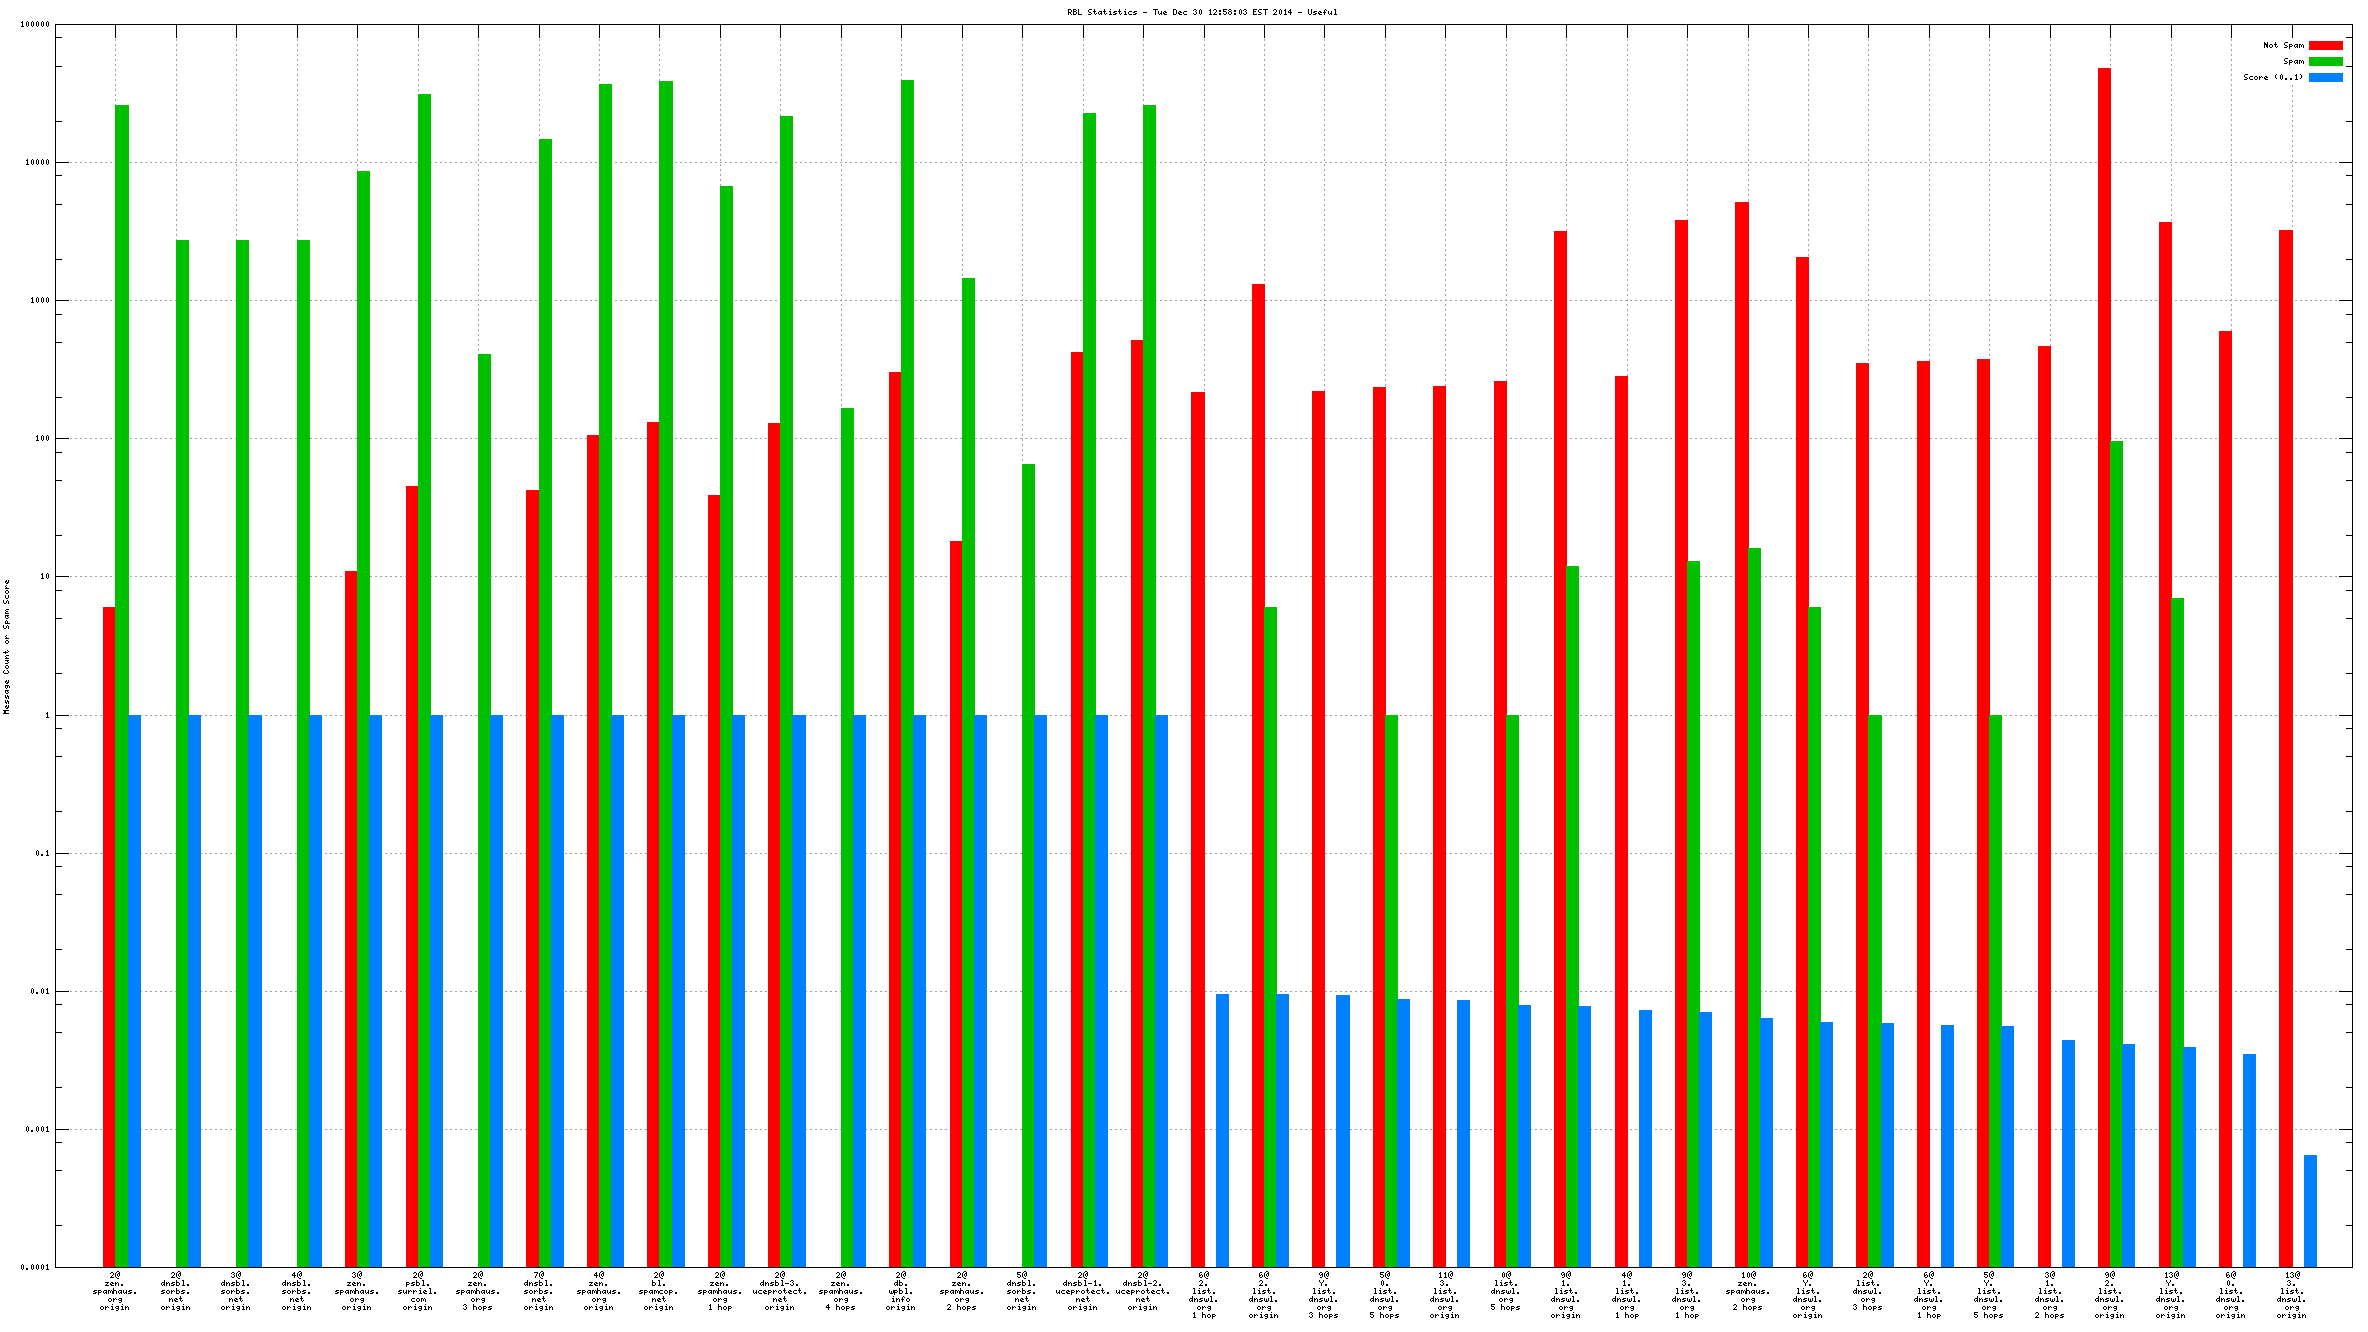Click the dnsbl-1.uceprotect.net axis label

pyautogui.click(x=1082, y=1291)
